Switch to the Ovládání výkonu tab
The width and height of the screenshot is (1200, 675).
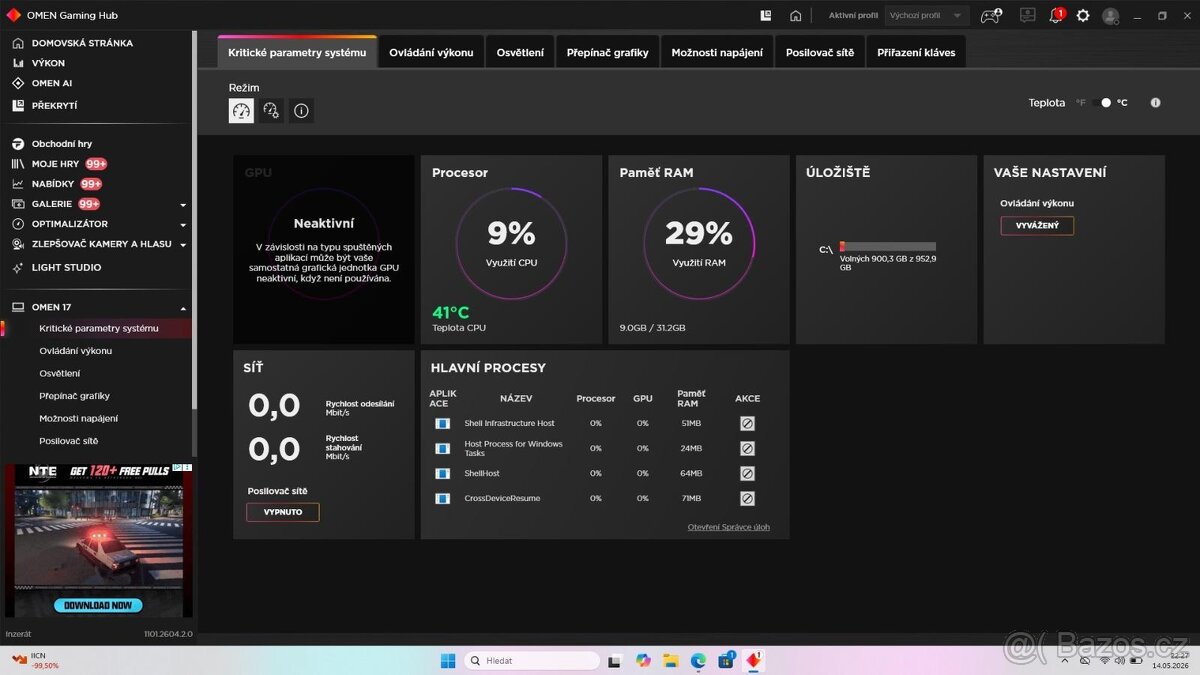point(431,52)
